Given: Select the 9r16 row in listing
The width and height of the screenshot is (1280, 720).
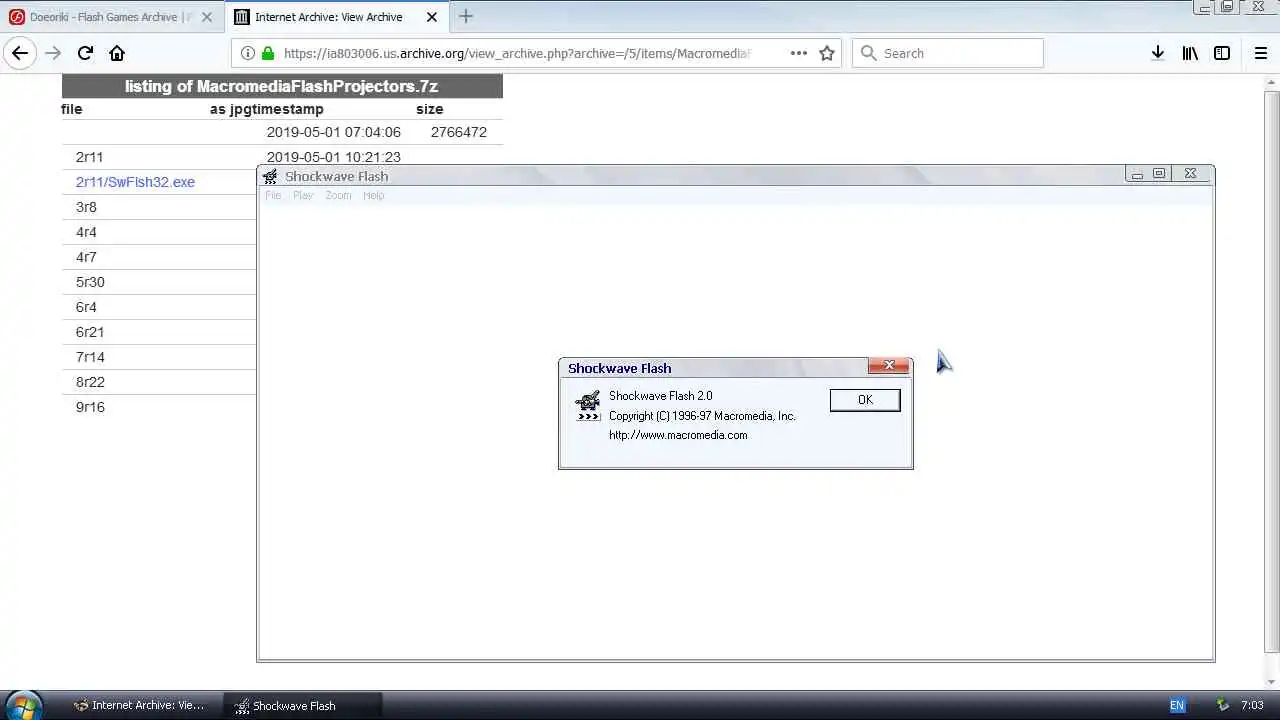Looking at the screenshot, I should [90, 407].
